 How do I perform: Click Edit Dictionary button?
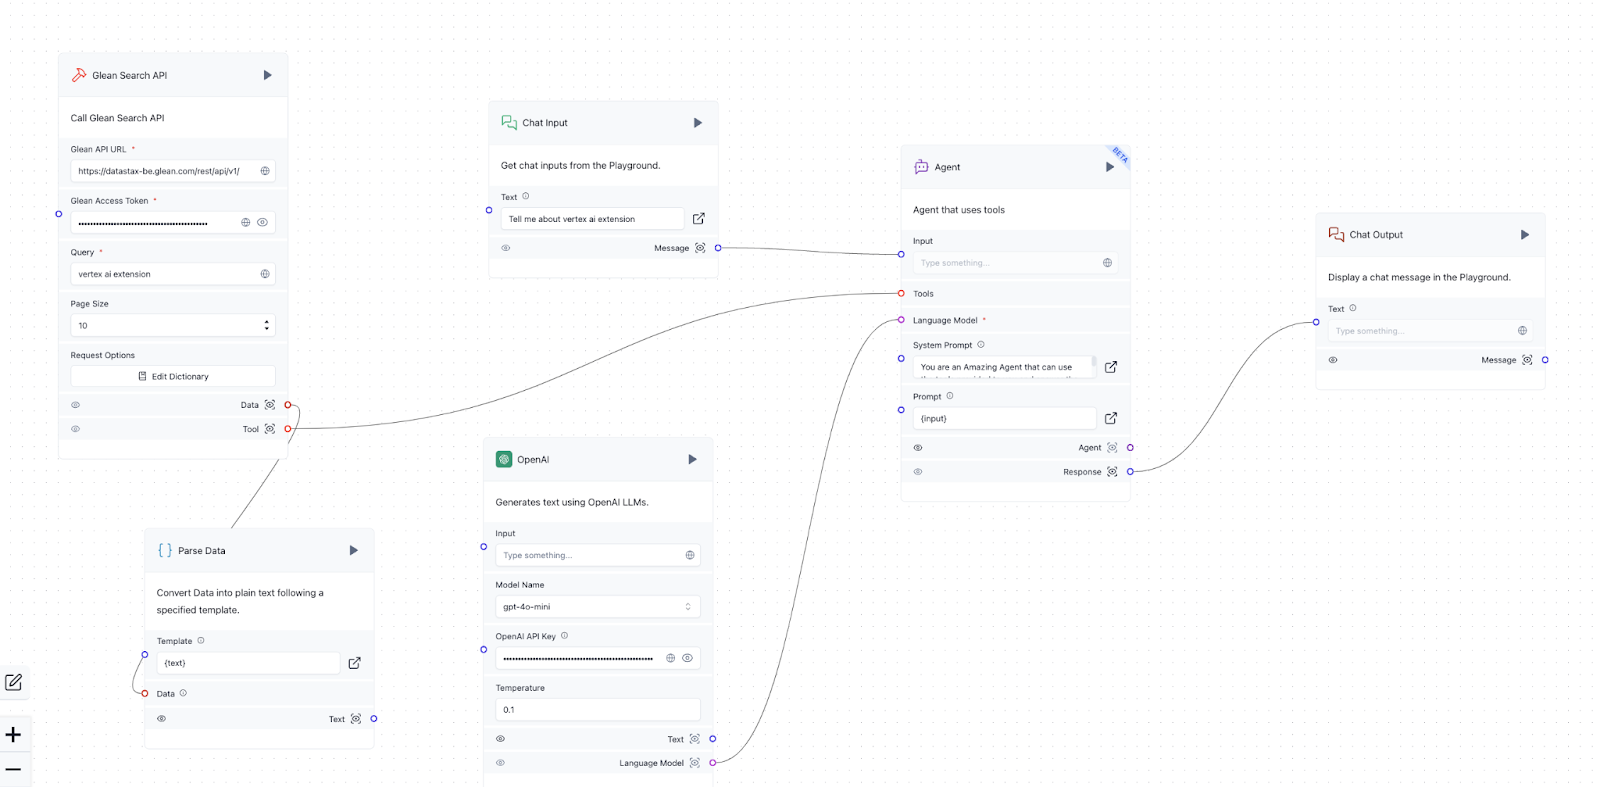(173, 377)
